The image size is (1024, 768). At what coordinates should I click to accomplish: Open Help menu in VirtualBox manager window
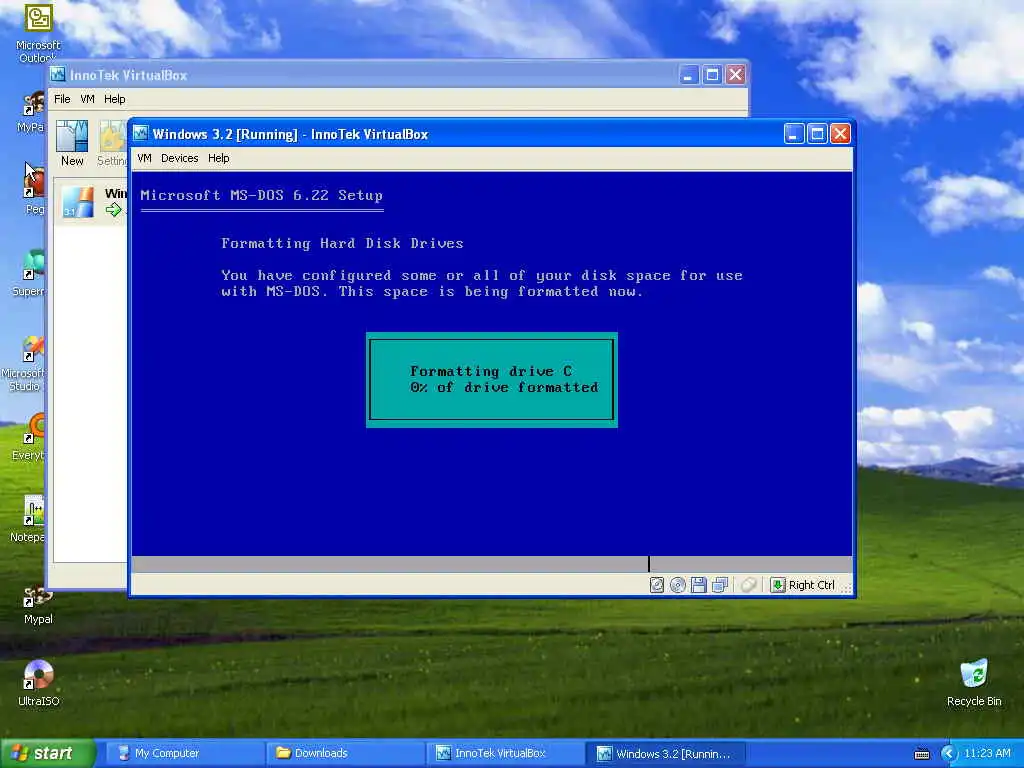coord(115,99)
